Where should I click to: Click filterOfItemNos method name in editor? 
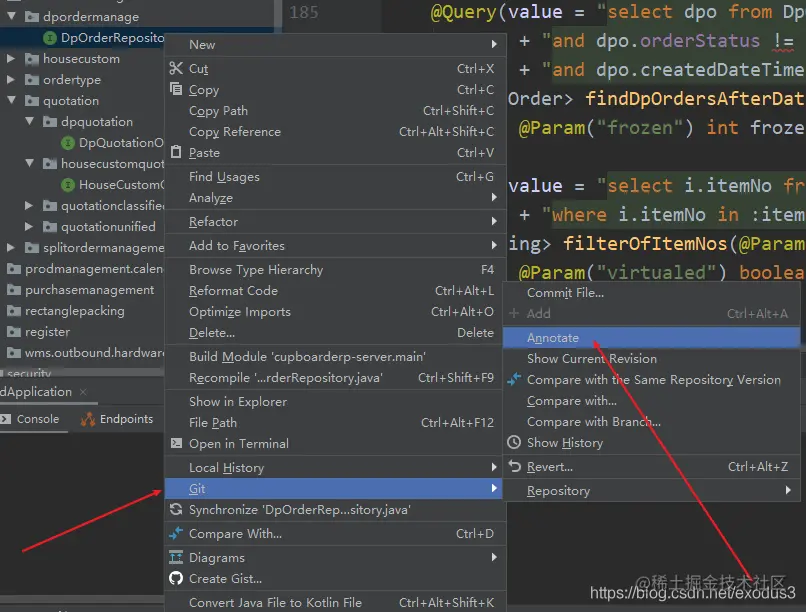tap(646, 243)
